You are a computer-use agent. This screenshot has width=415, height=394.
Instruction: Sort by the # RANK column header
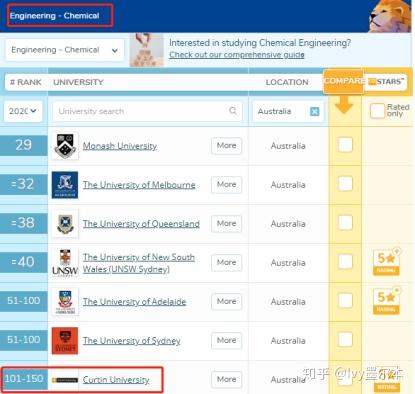[26, 82]
